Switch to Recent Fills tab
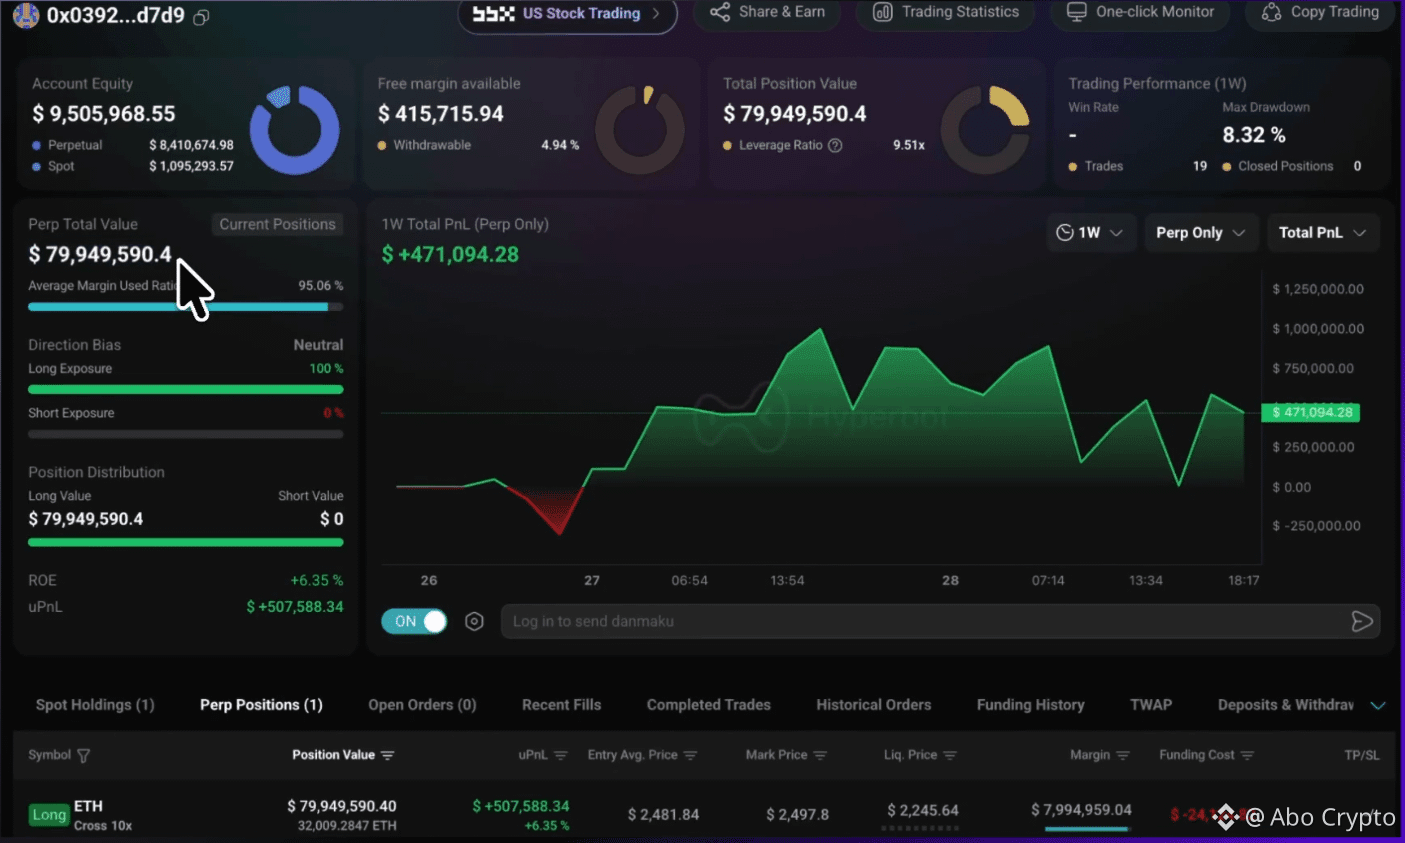Screen dimensions: 1405x843 point(561,705)
